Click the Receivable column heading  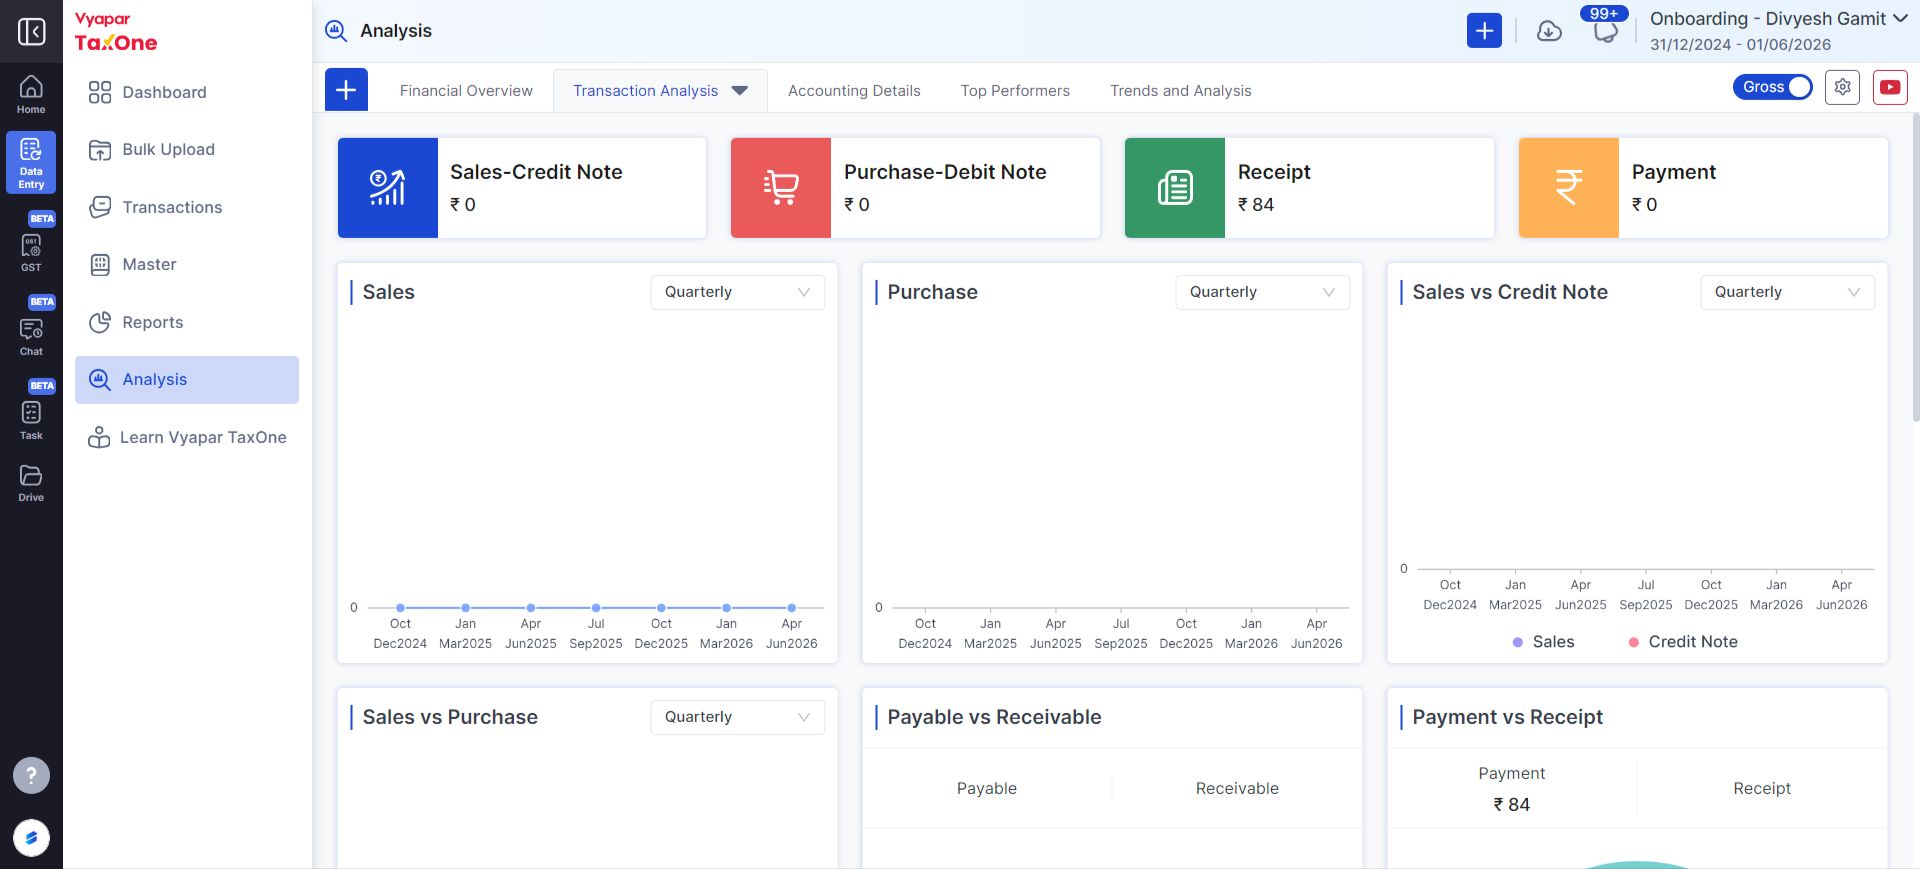(x=1237, y=788)
